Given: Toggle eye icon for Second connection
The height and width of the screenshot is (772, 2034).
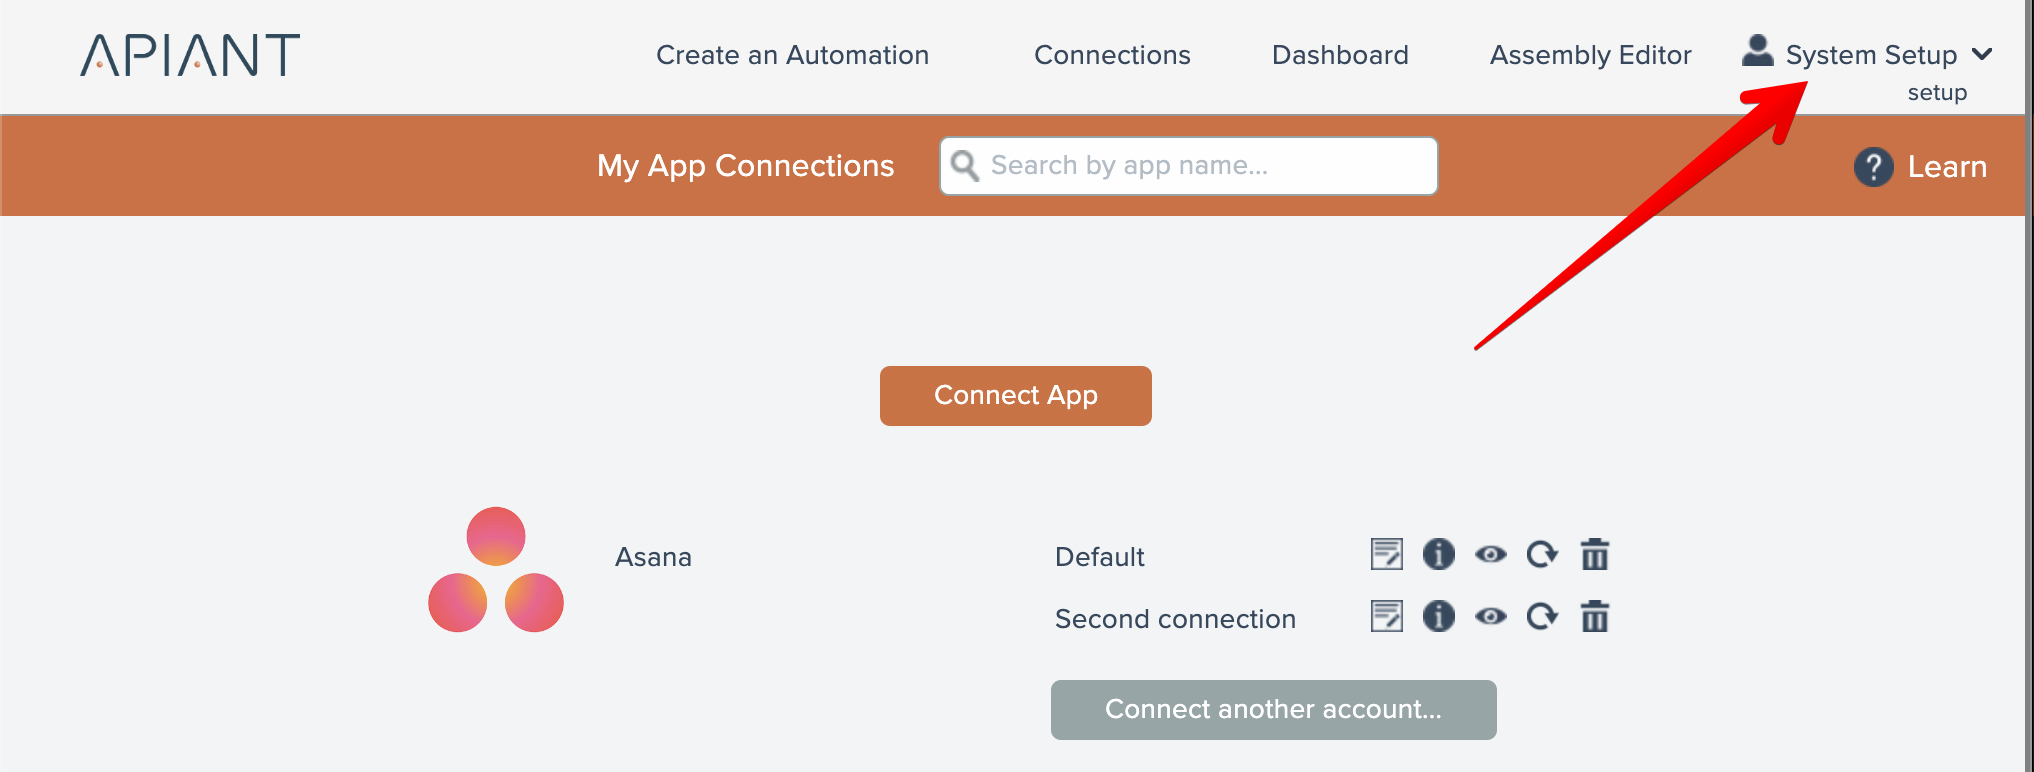Looking at the screenshot, I should pyautogui.click(x=1491, y=616).
